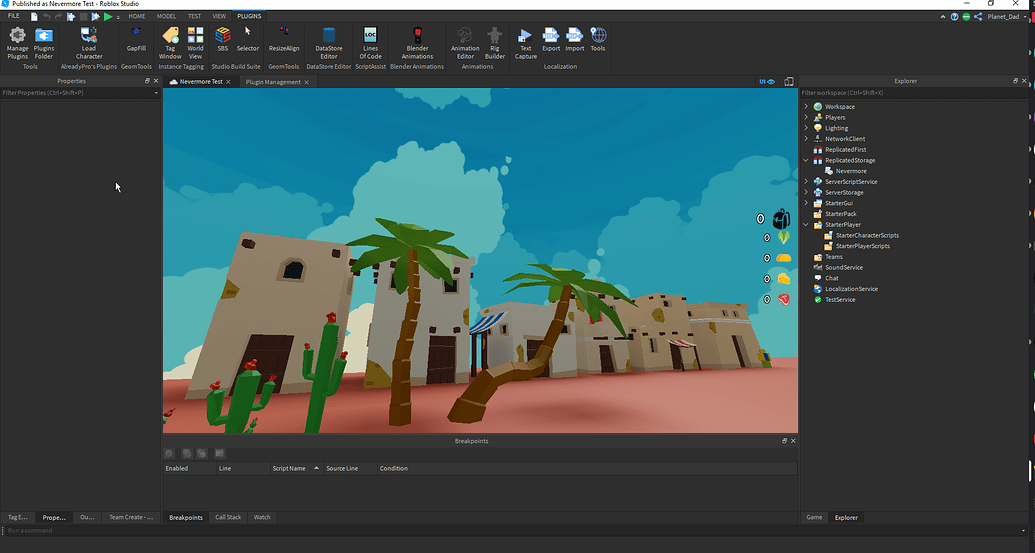Screen dimensions: 1035x553
Task: Switch to the Watch tab
Action: coord(262,517)
